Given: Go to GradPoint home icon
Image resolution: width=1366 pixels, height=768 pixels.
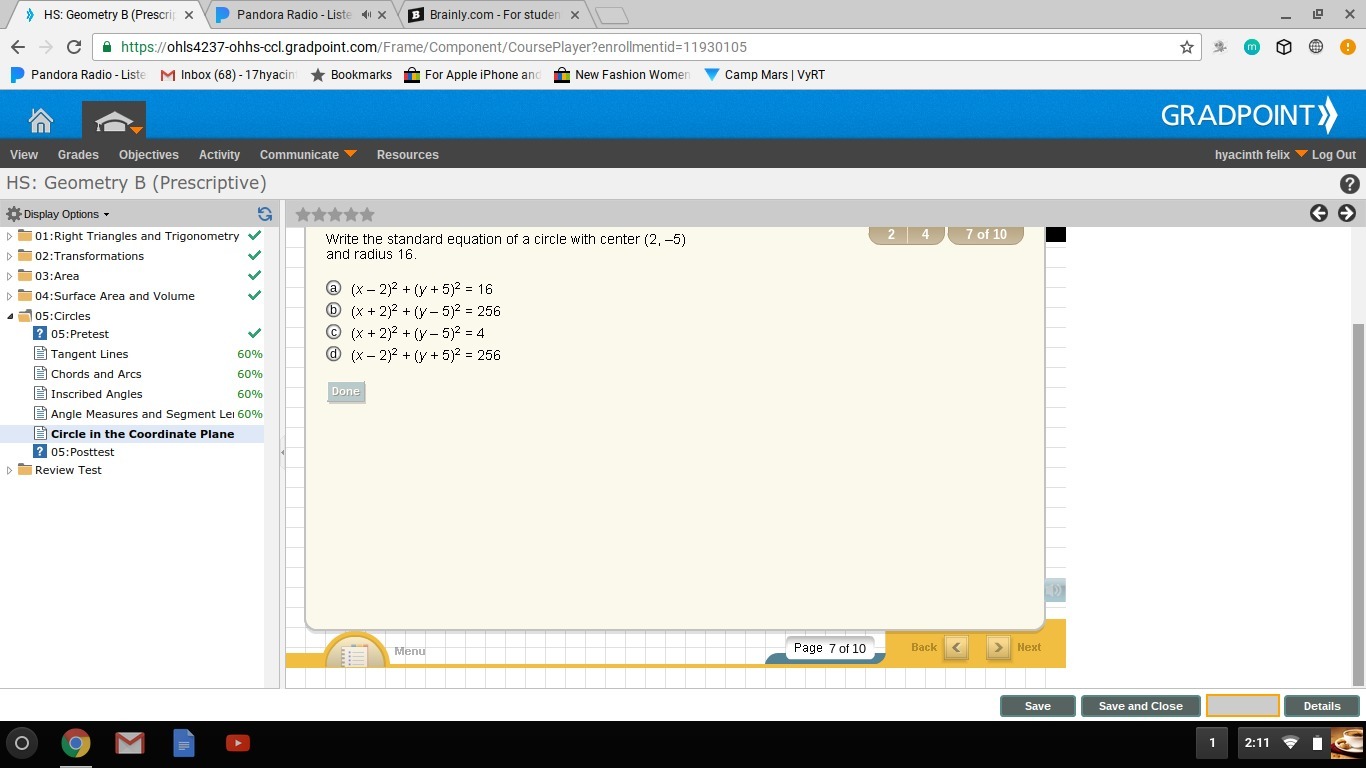Looking at the screenshot, I should (x=41, y=120).
